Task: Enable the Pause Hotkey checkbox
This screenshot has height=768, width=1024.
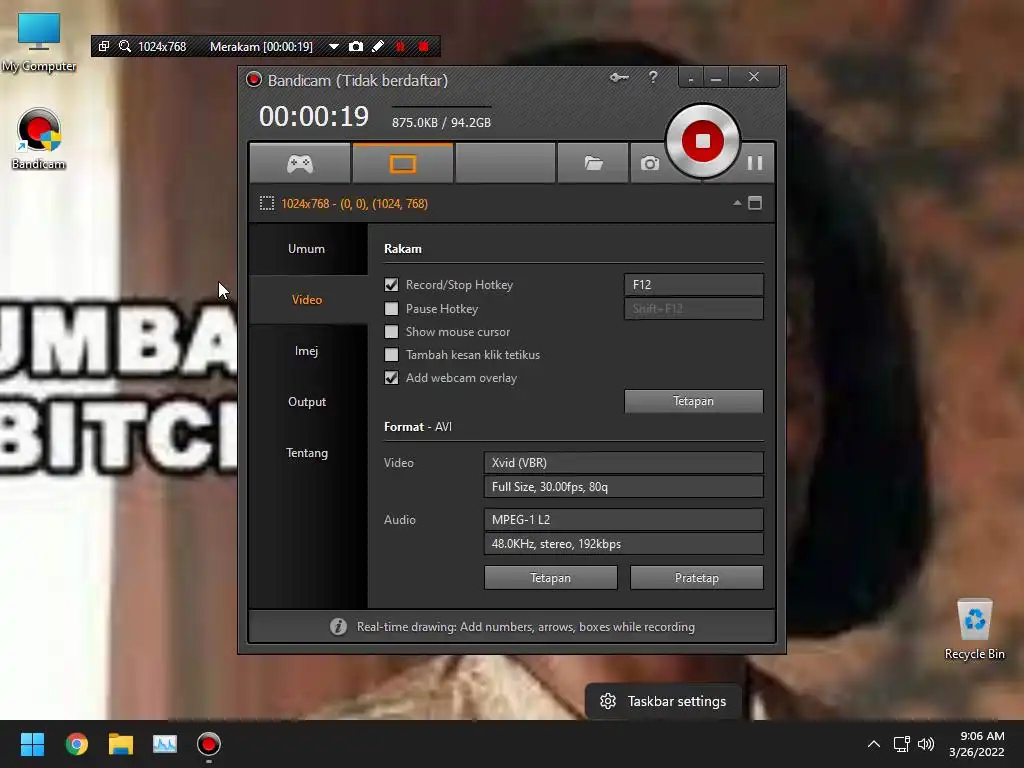Action: pos(391,308)
